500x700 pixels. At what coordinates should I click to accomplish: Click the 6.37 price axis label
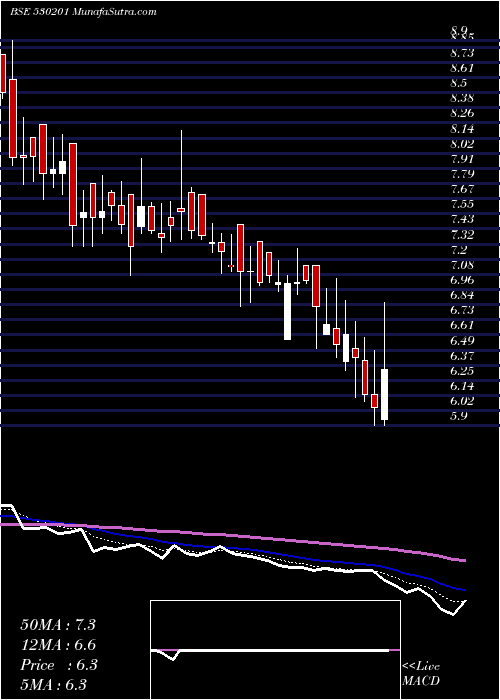coord(462,356)
